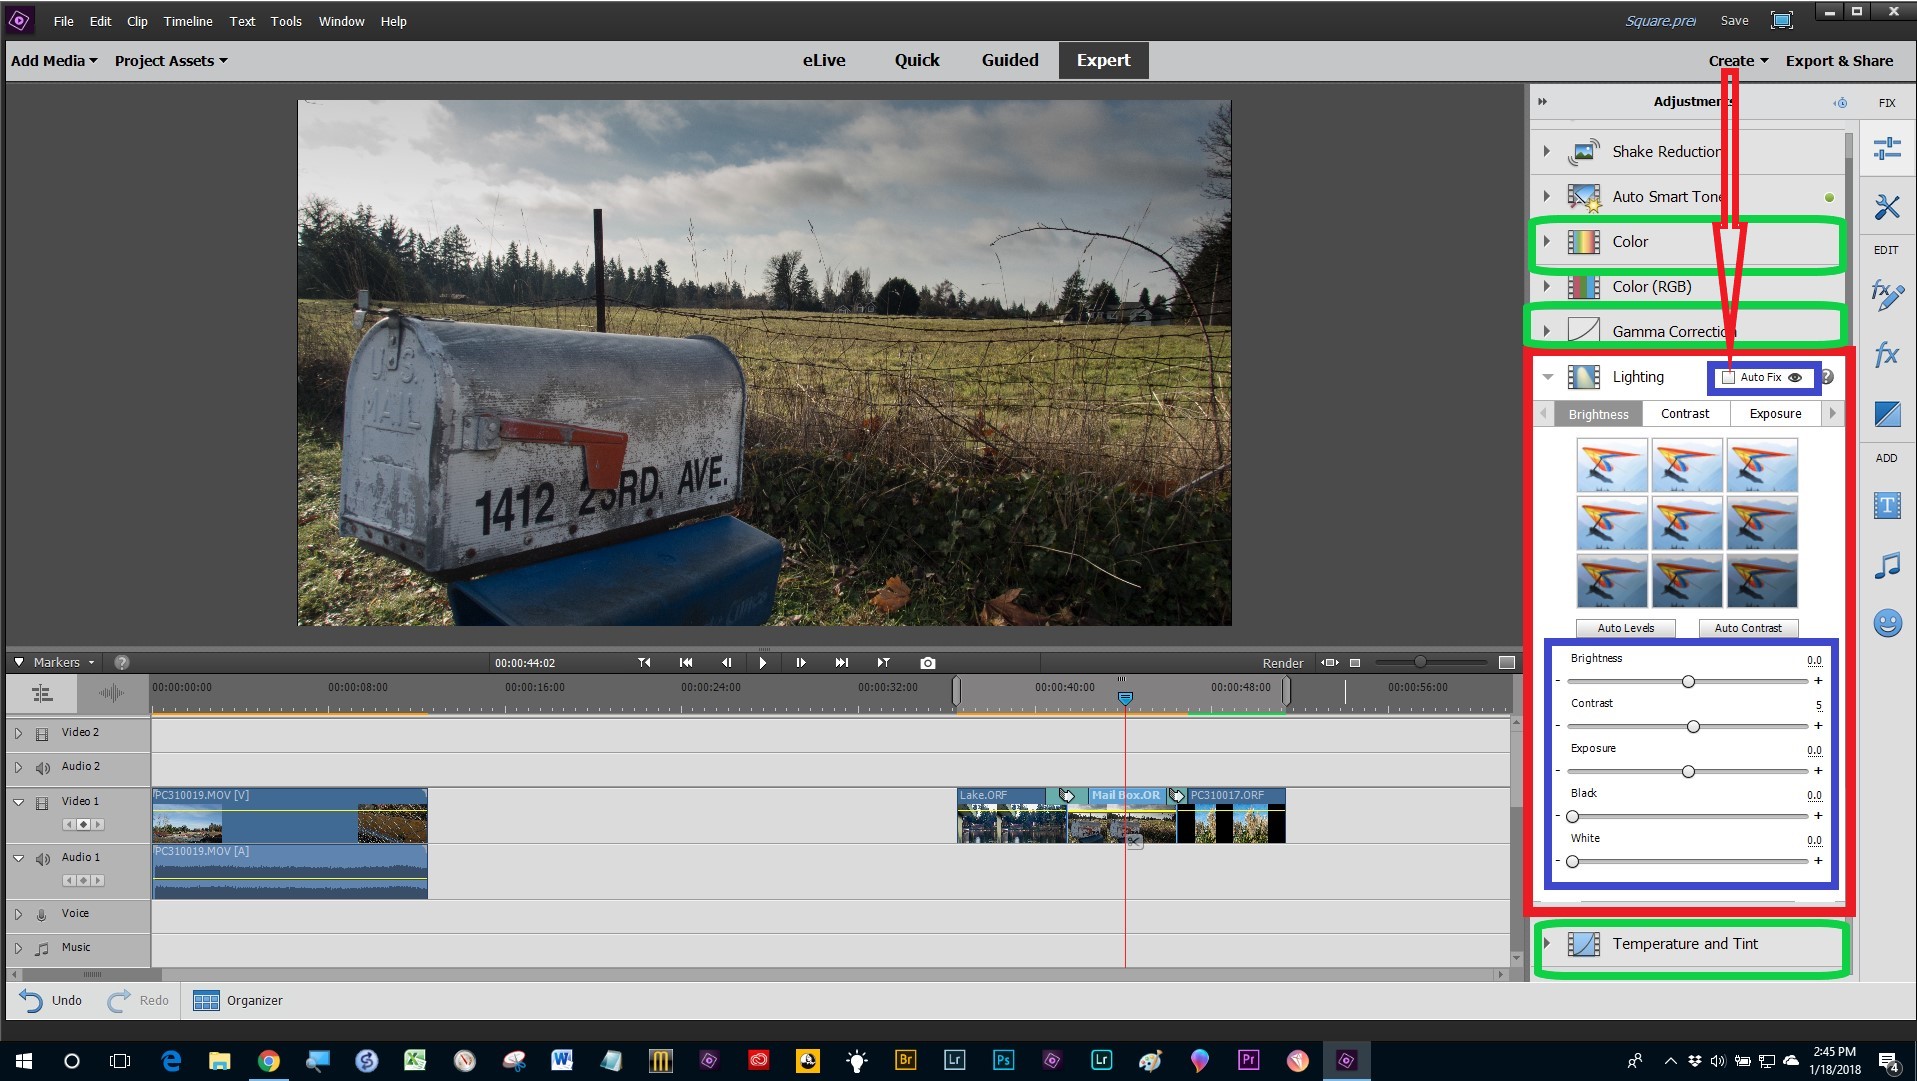Expand the Temperature and Tint section
The height and width of the screenshot is (1081, 1917).
point(1547,944)
